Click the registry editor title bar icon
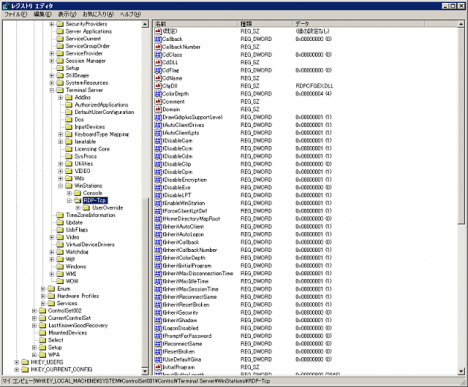This screenshot has height=387, width=468. [6, 6]
